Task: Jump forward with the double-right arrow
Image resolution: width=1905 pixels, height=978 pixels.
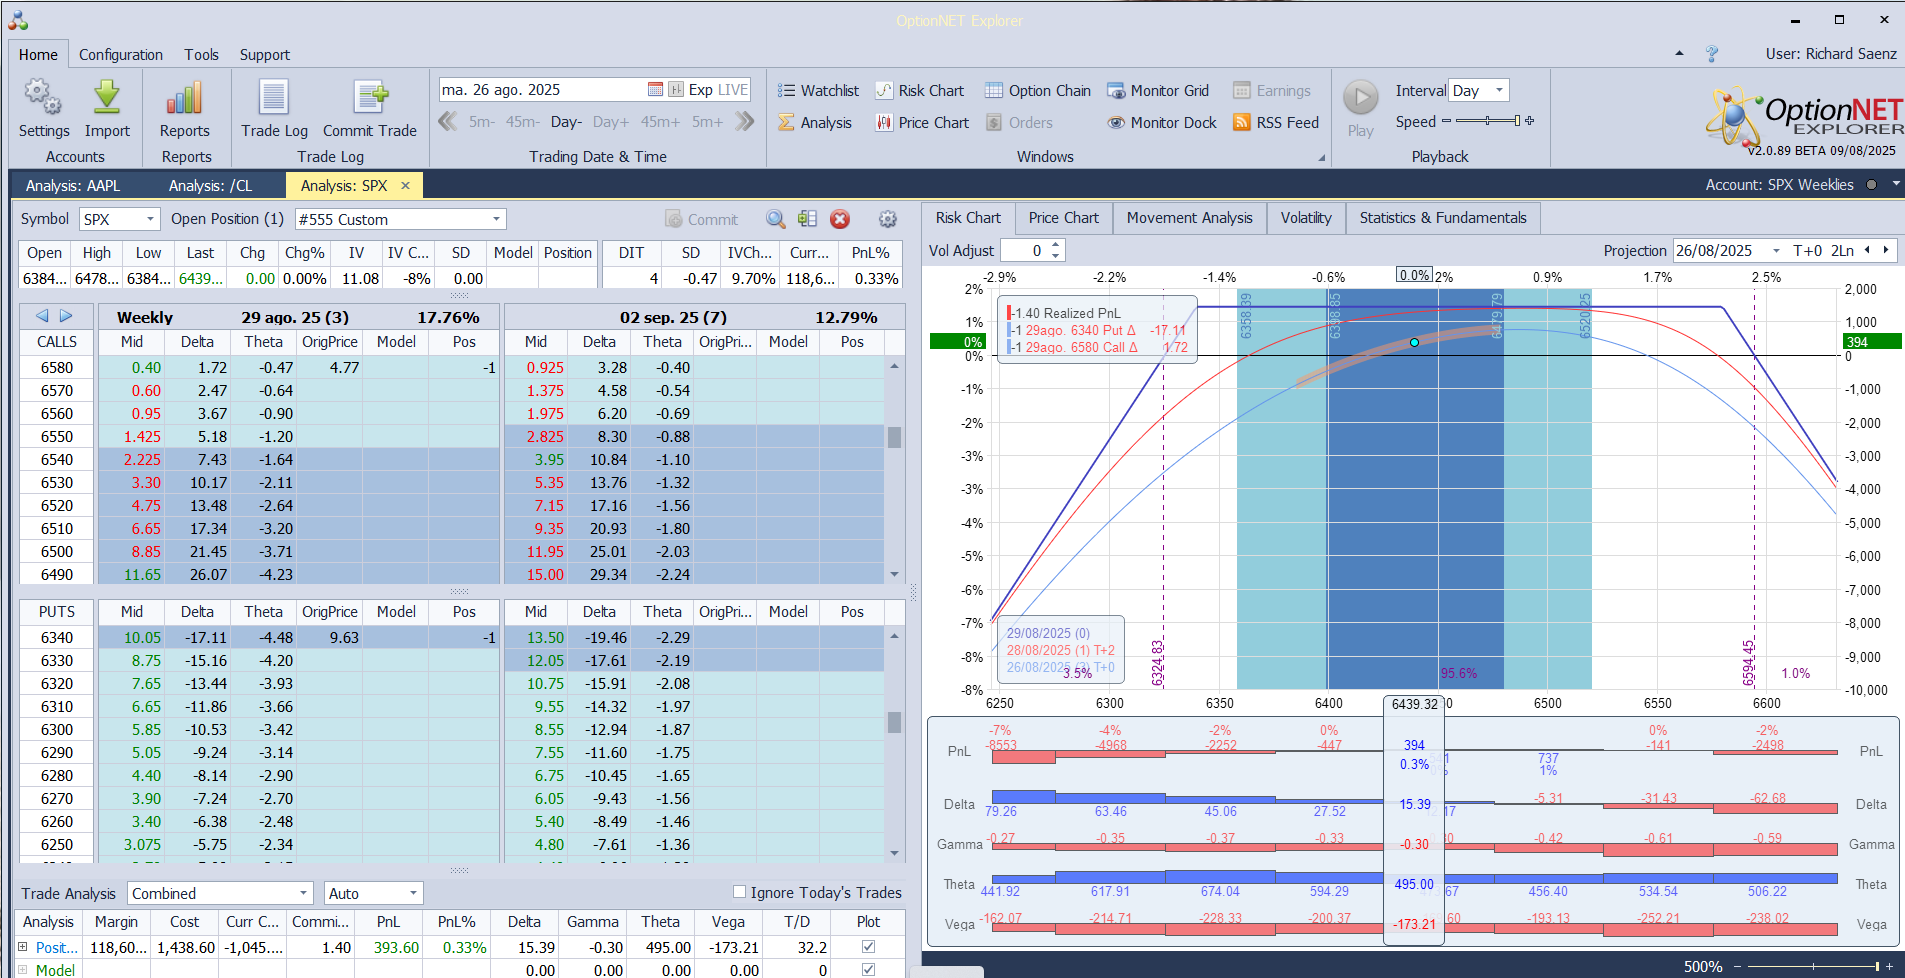Action: tap(745, 121)
